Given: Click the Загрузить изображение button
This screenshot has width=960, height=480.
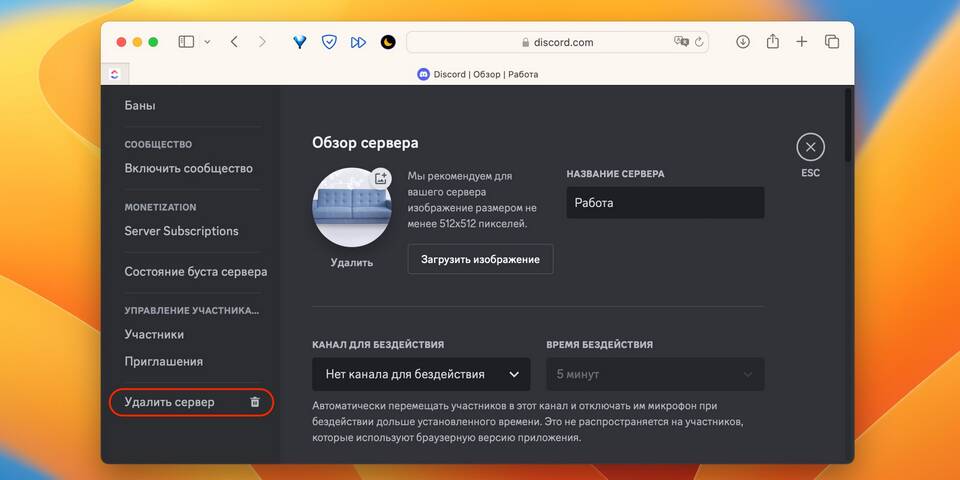Looking at the screenshot, I should 481,259.
